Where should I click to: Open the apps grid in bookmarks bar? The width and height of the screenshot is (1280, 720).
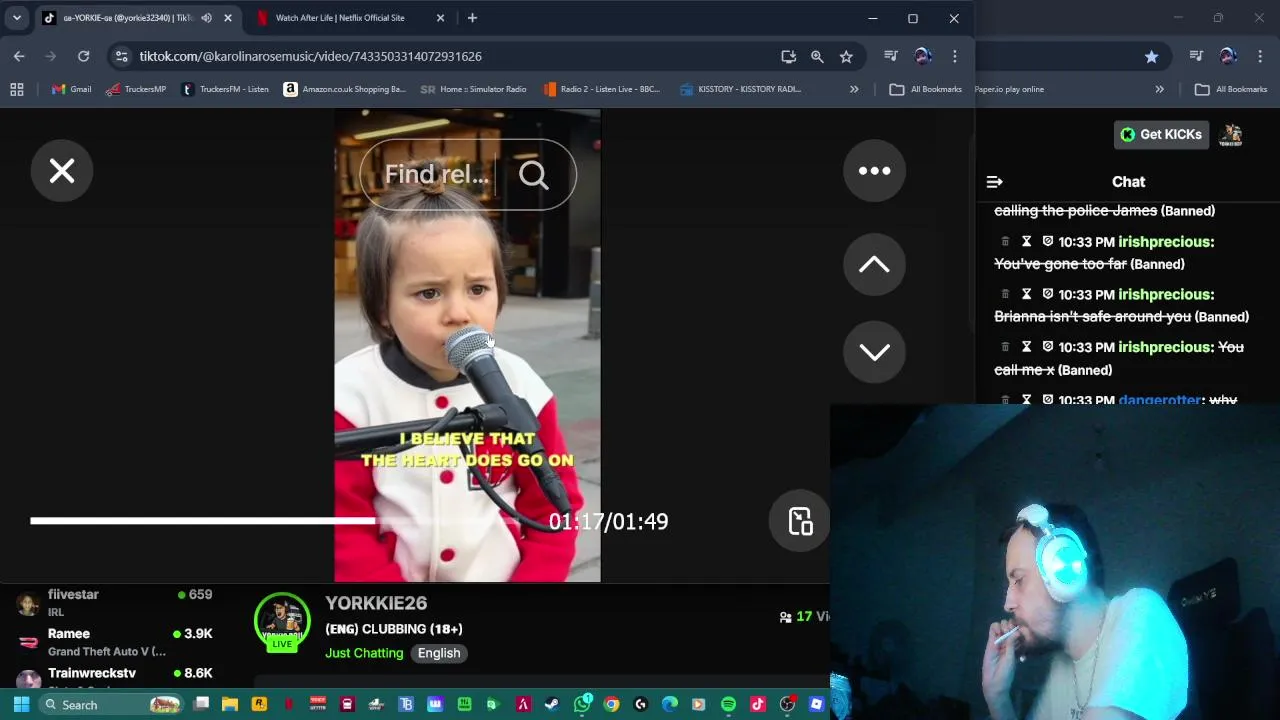pos(17,89)
